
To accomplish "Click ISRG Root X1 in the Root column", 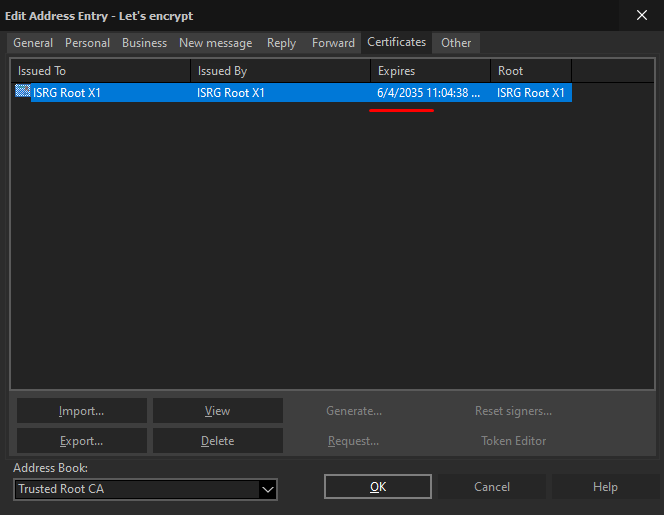I will [x=531, y=93].
